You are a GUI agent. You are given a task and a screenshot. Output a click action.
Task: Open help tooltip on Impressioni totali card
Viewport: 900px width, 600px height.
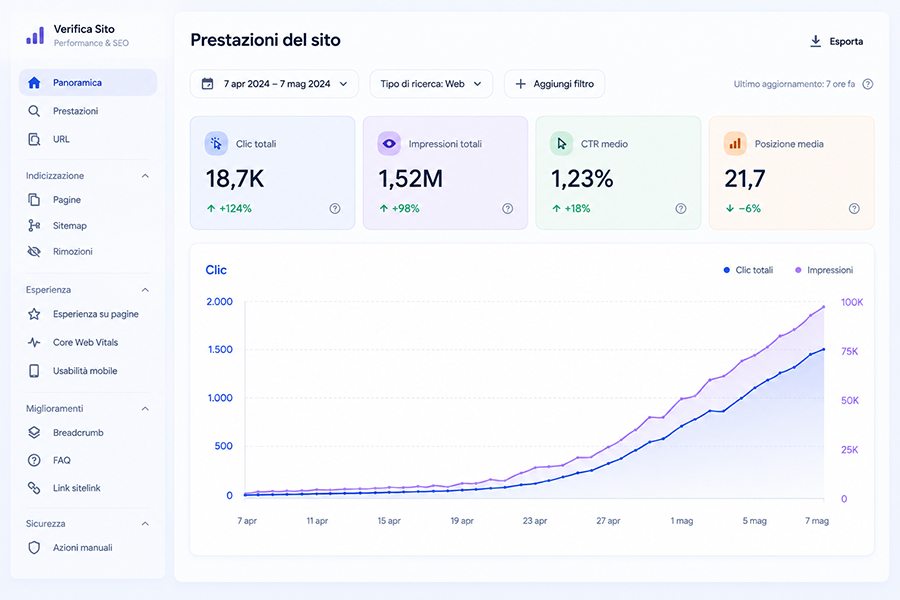tap(507, 208)
